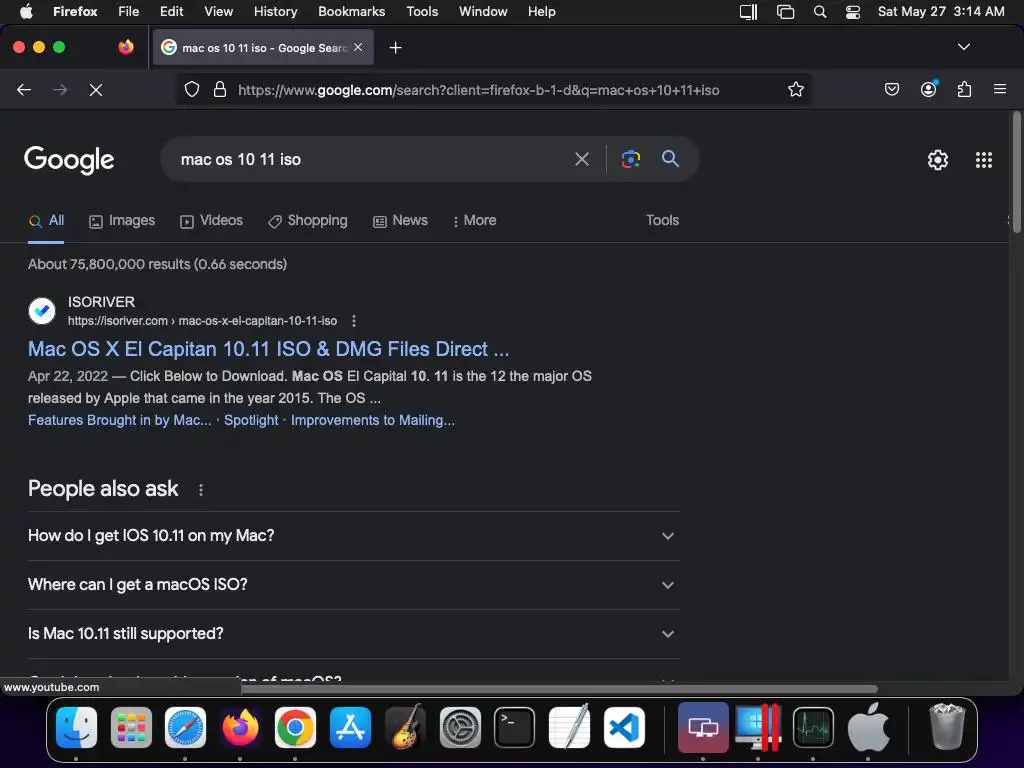The image size is (1024, 768).
Task: Bookmark this page with the star
Action: (x=795, y=89)
